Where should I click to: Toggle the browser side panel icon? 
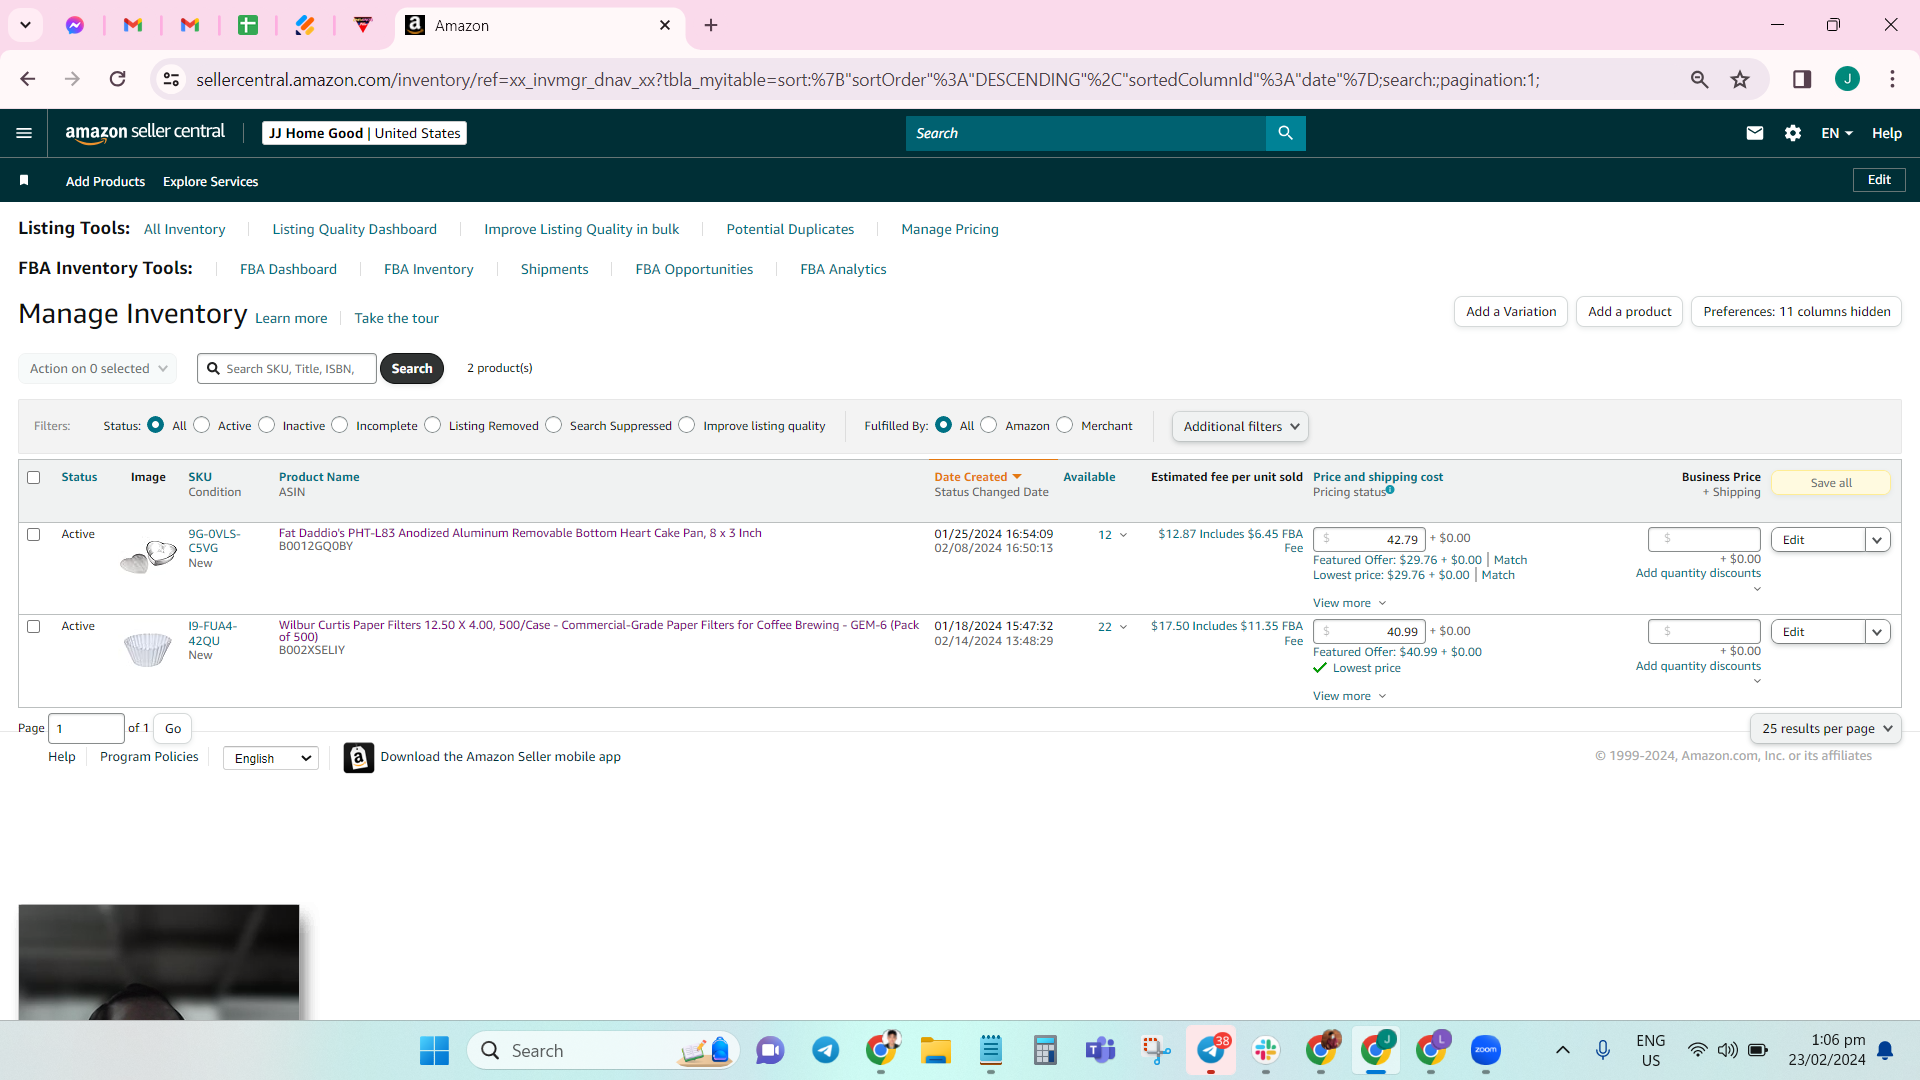[1801, 79]
